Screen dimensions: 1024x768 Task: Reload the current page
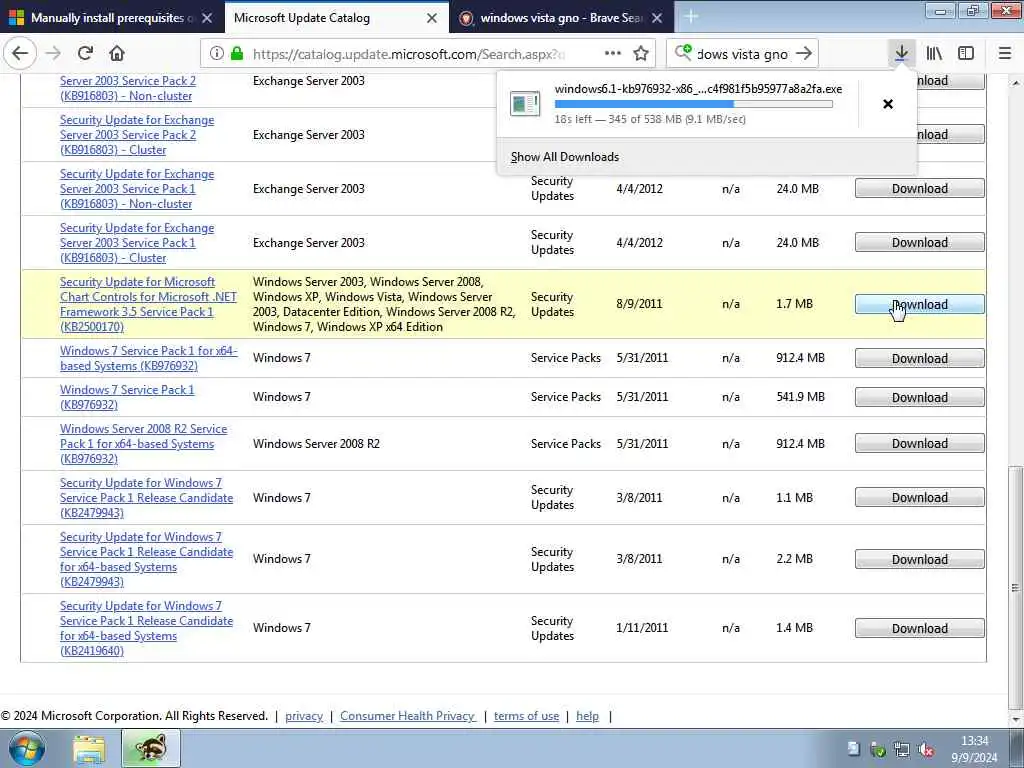click(85, 54)
